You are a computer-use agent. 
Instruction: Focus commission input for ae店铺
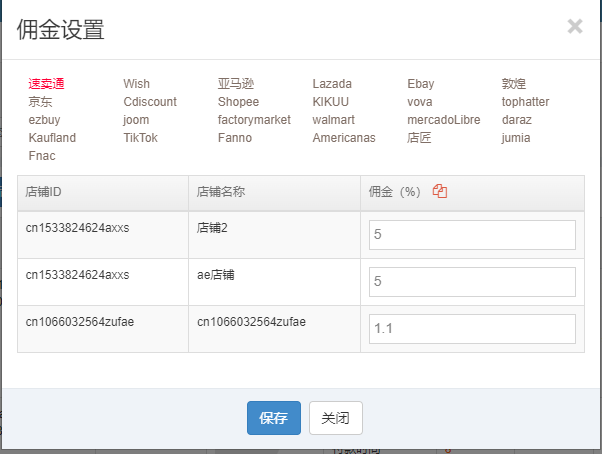coord(472,282)
